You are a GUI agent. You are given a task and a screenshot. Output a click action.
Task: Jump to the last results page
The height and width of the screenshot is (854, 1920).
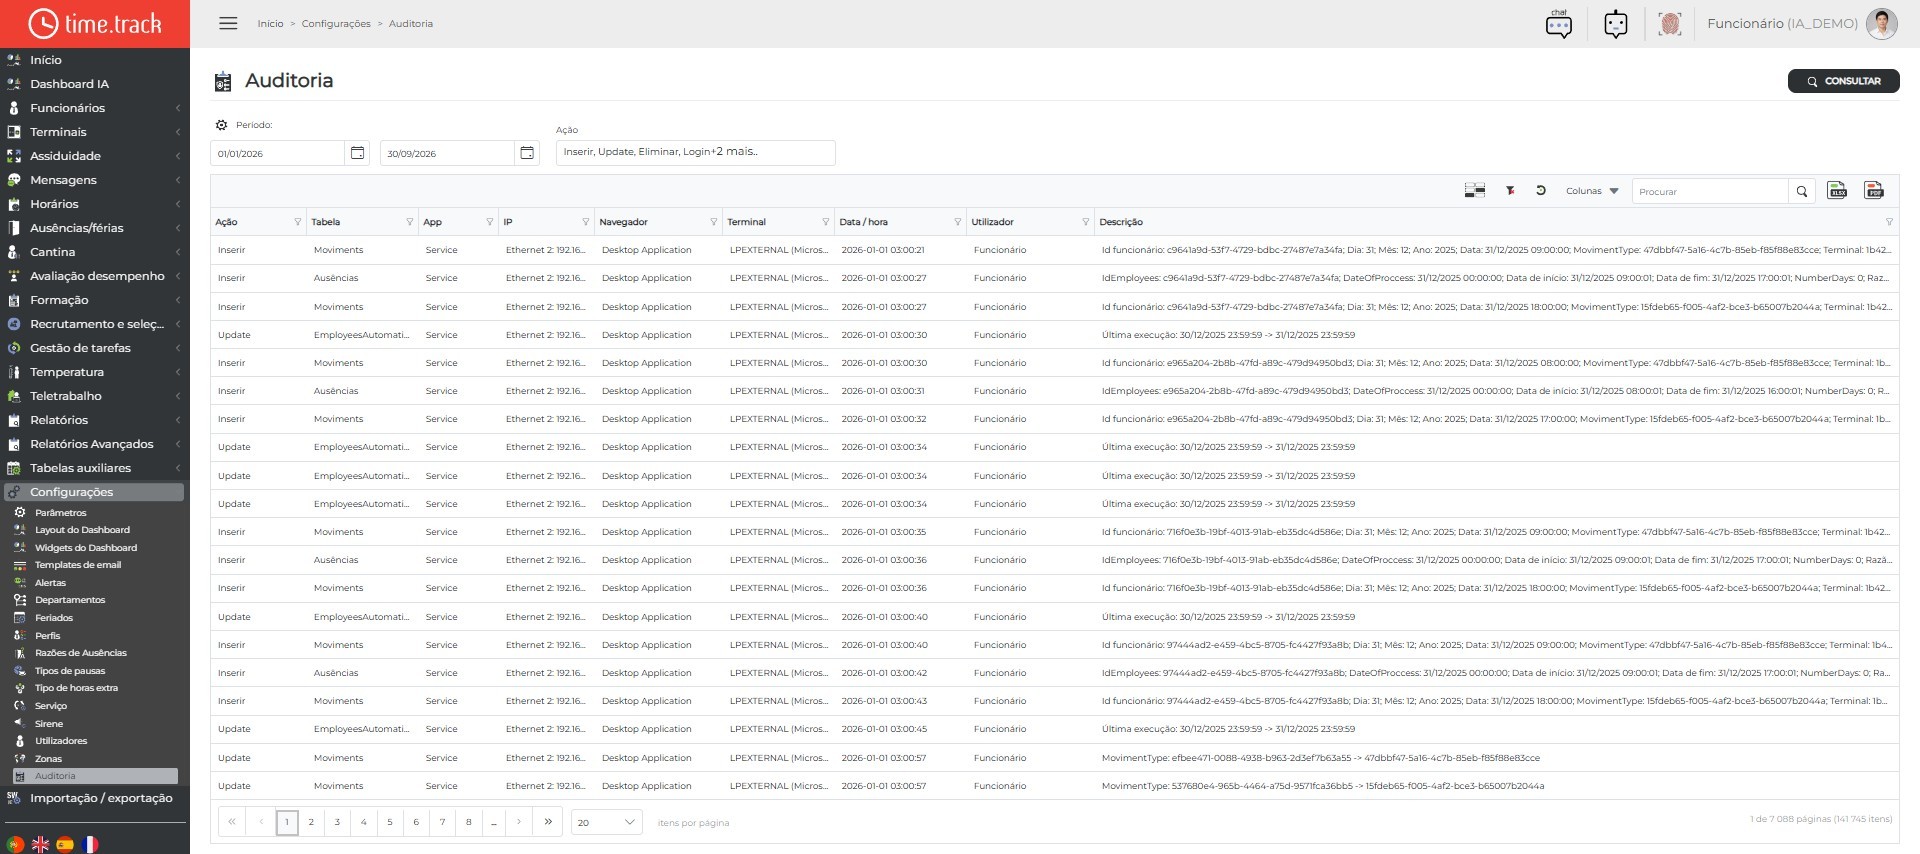pos(548,822)
